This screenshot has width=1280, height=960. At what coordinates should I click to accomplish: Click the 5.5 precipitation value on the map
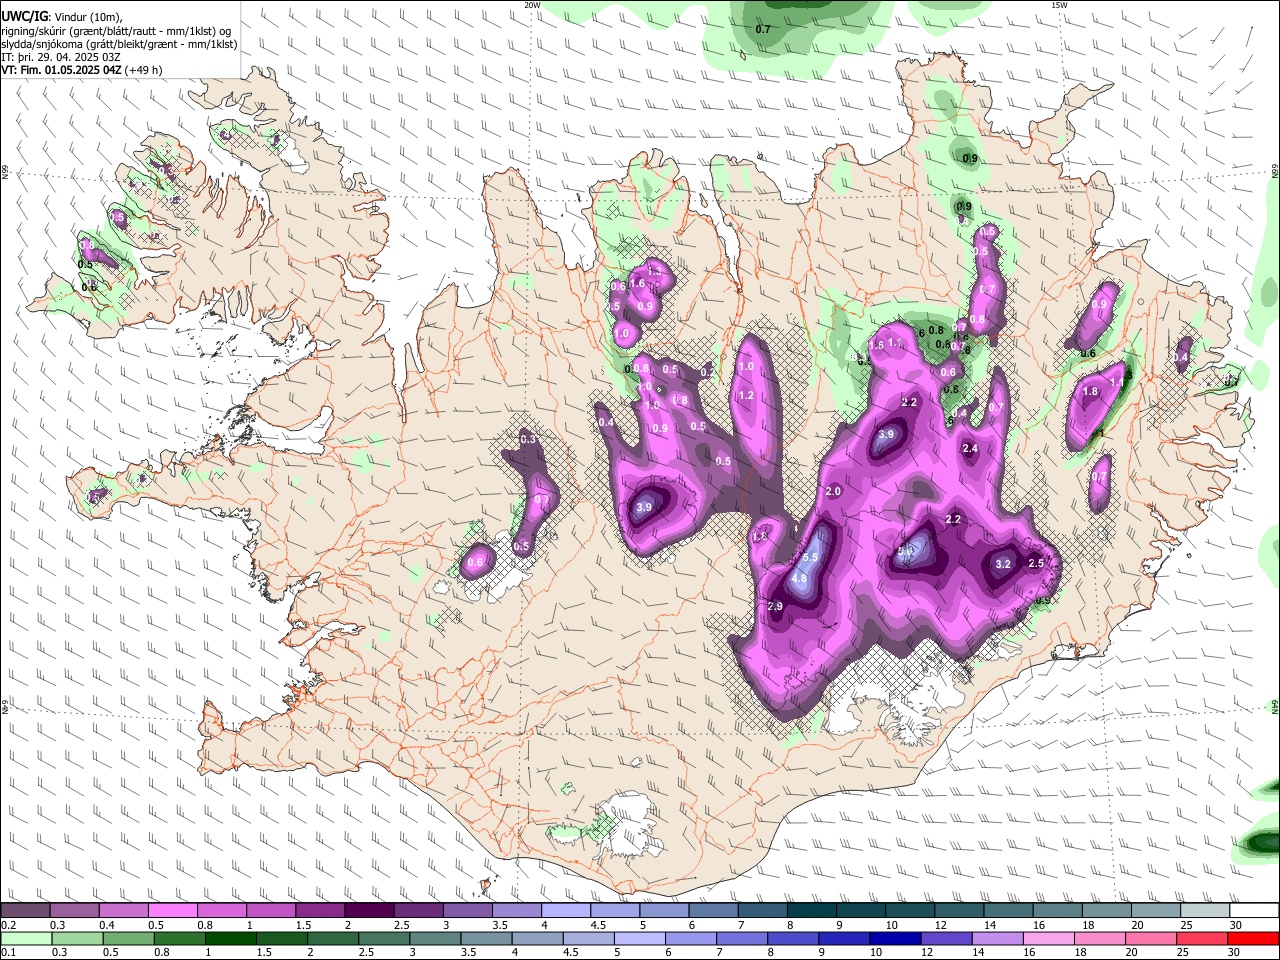click(811, 557)
